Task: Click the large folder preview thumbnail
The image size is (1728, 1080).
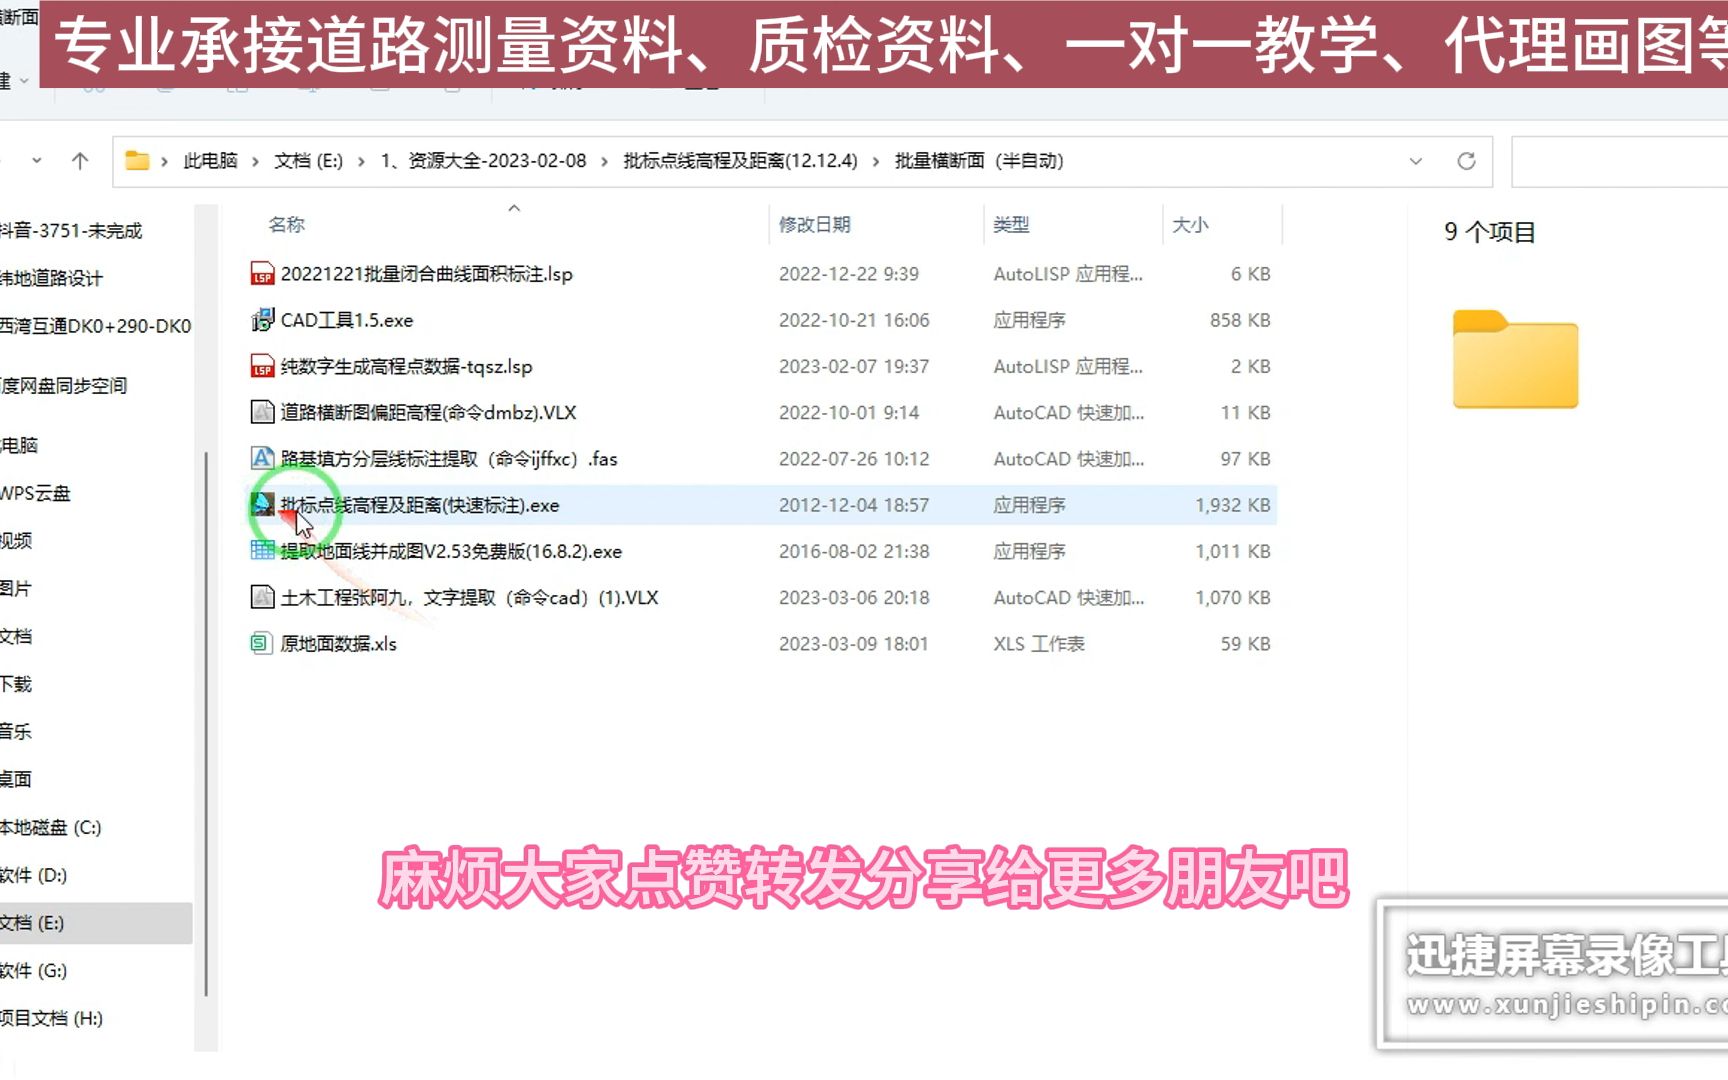Action: 1515,359
